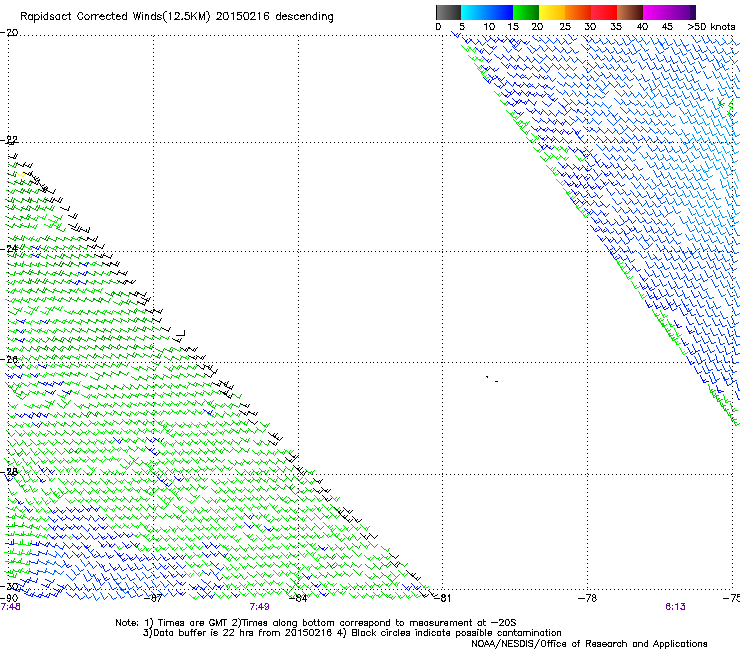Pick the yellow 20-25 knots legend segment

(x=552, y=12)
